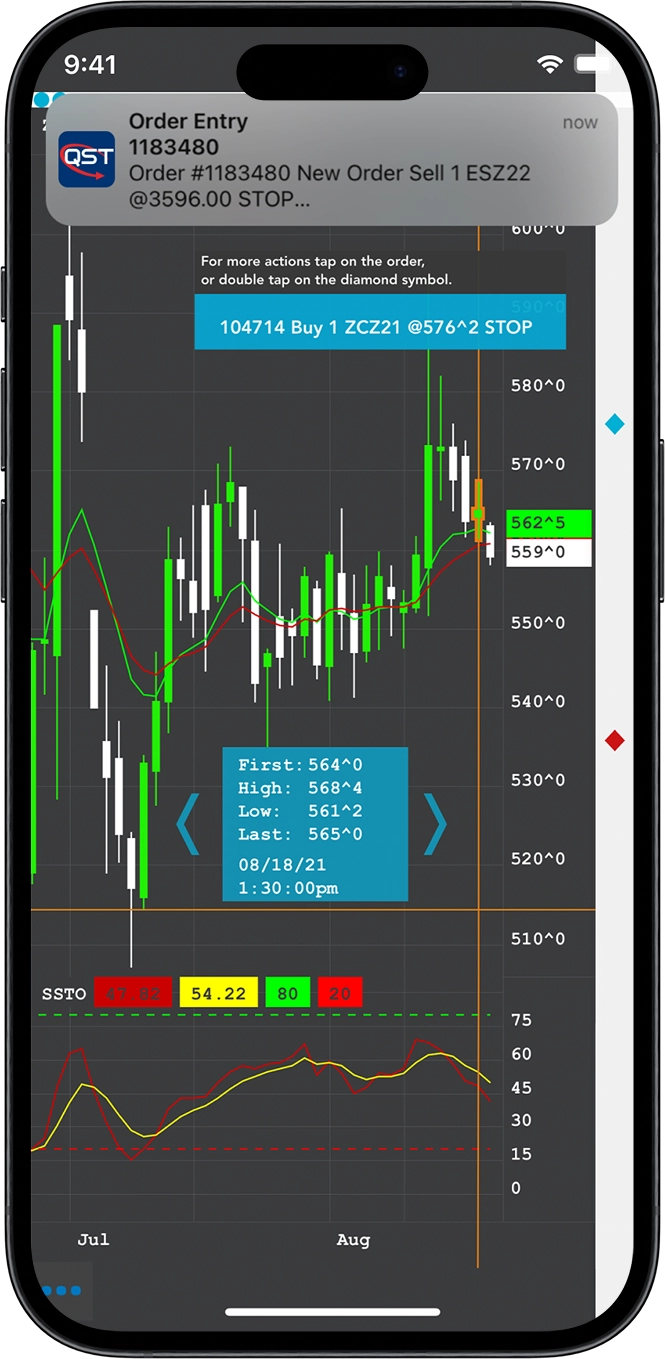Tap the green 562^5 price label
Screen dimensions: 665x1359
click(549, 523)
